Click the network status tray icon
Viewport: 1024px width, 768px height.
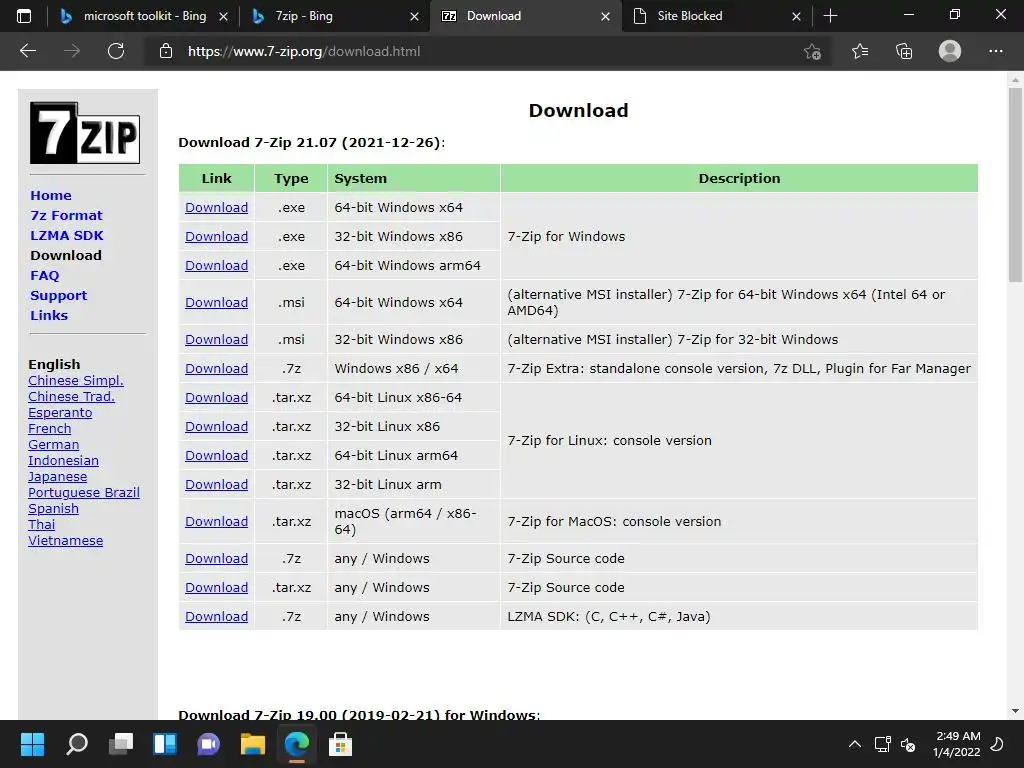pyautogui.click(x=882, y=744)
